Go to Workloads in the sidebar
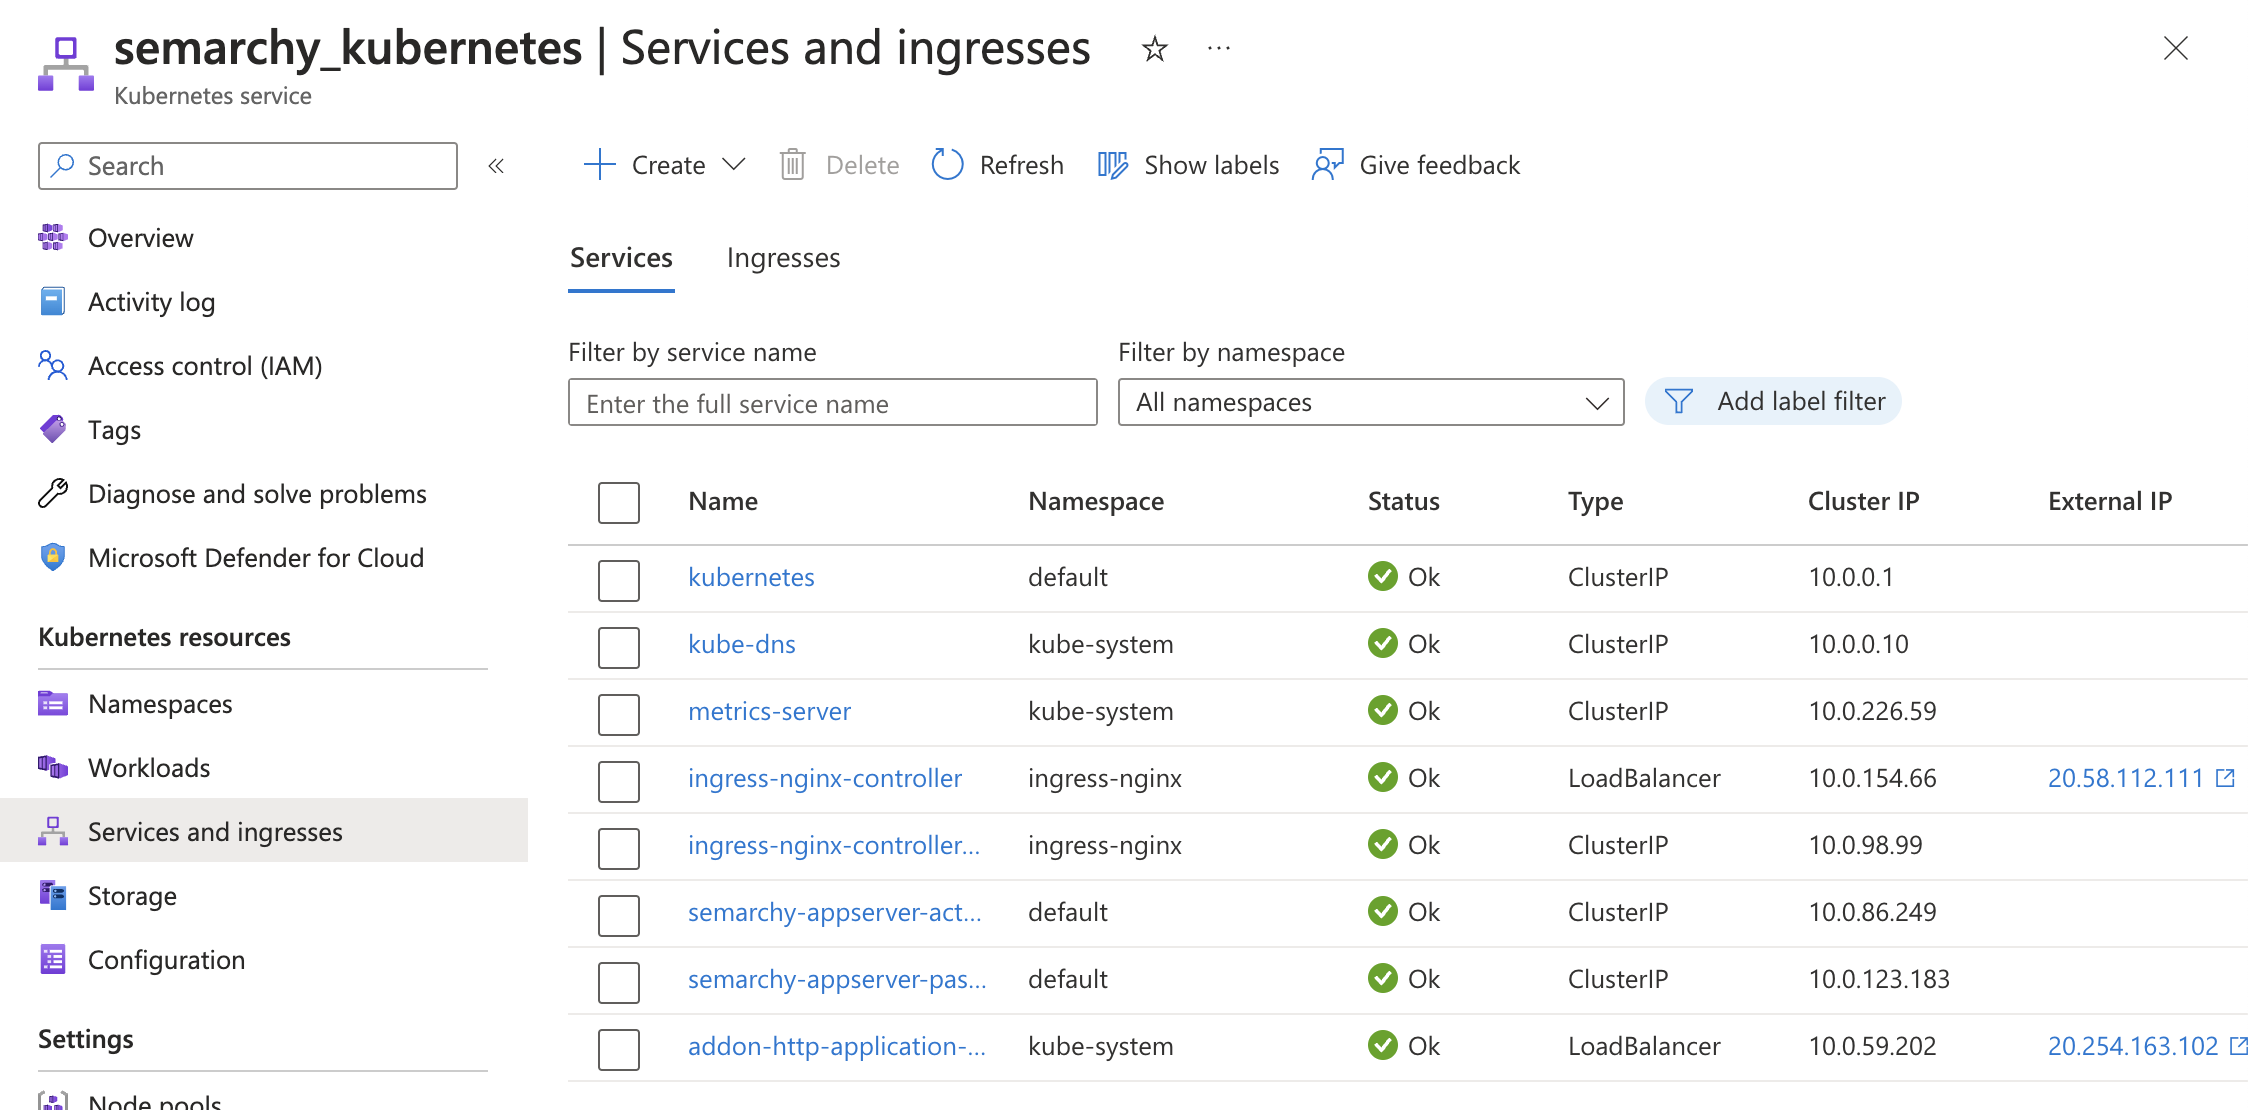 [149, 768]
